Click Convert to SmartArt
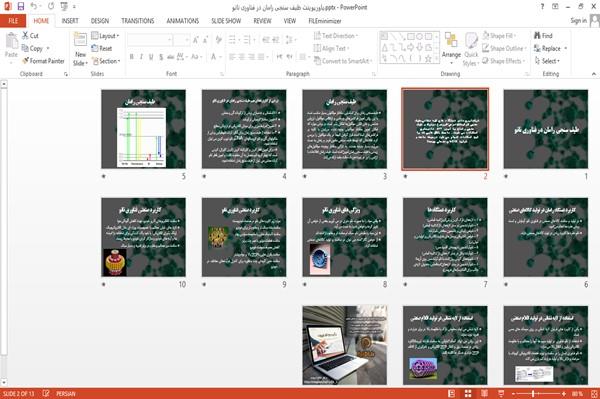Viewport: 600px width, 399px height. [x=342, y=61]
